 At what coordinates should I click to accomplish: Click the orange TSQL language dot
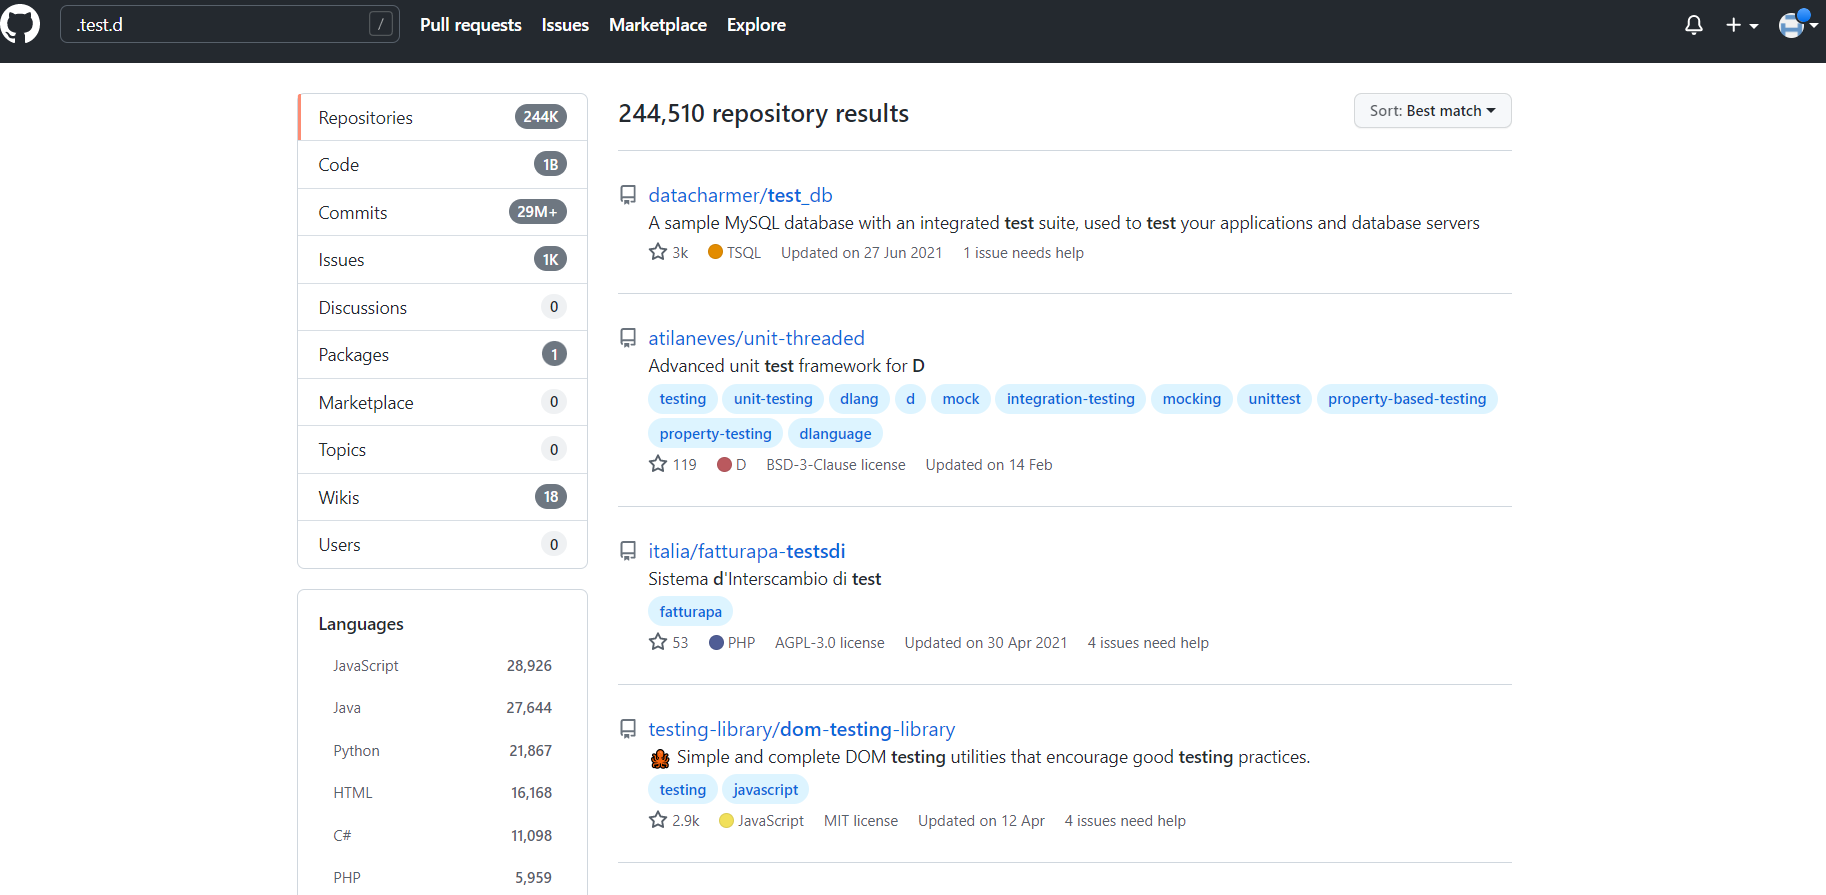715,252
